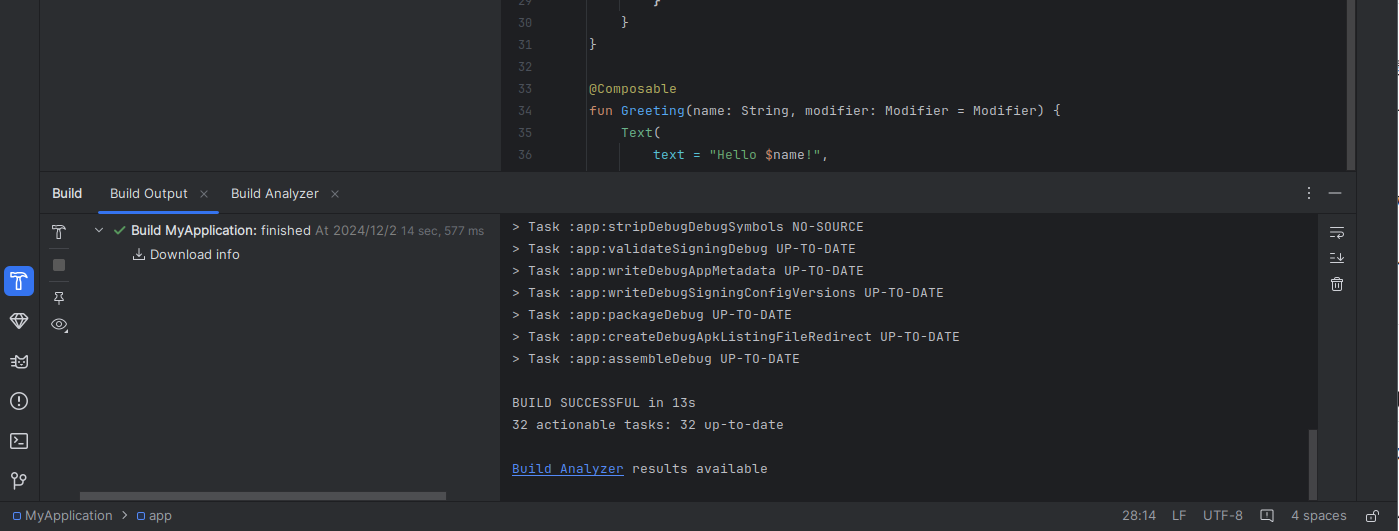Click the ':app:stripDebugDebugSymbols NO-SOURCE' line
The width and height of the screenshot is (1399, 531).
pyautogui.click(x=688, y=227)
